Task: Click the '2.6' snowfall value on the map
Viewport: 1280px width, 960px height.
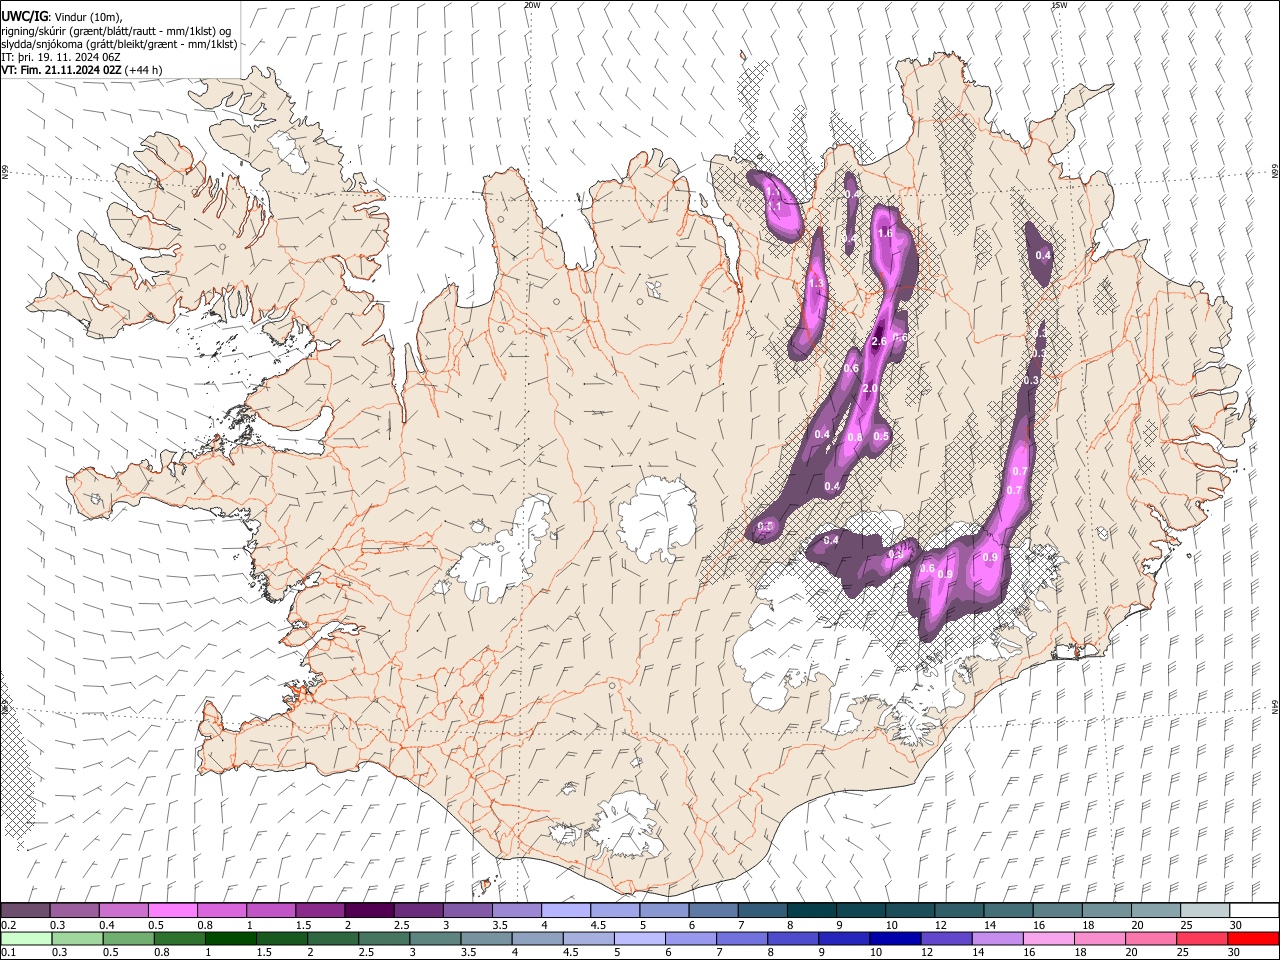Action: tap(879, 342)
